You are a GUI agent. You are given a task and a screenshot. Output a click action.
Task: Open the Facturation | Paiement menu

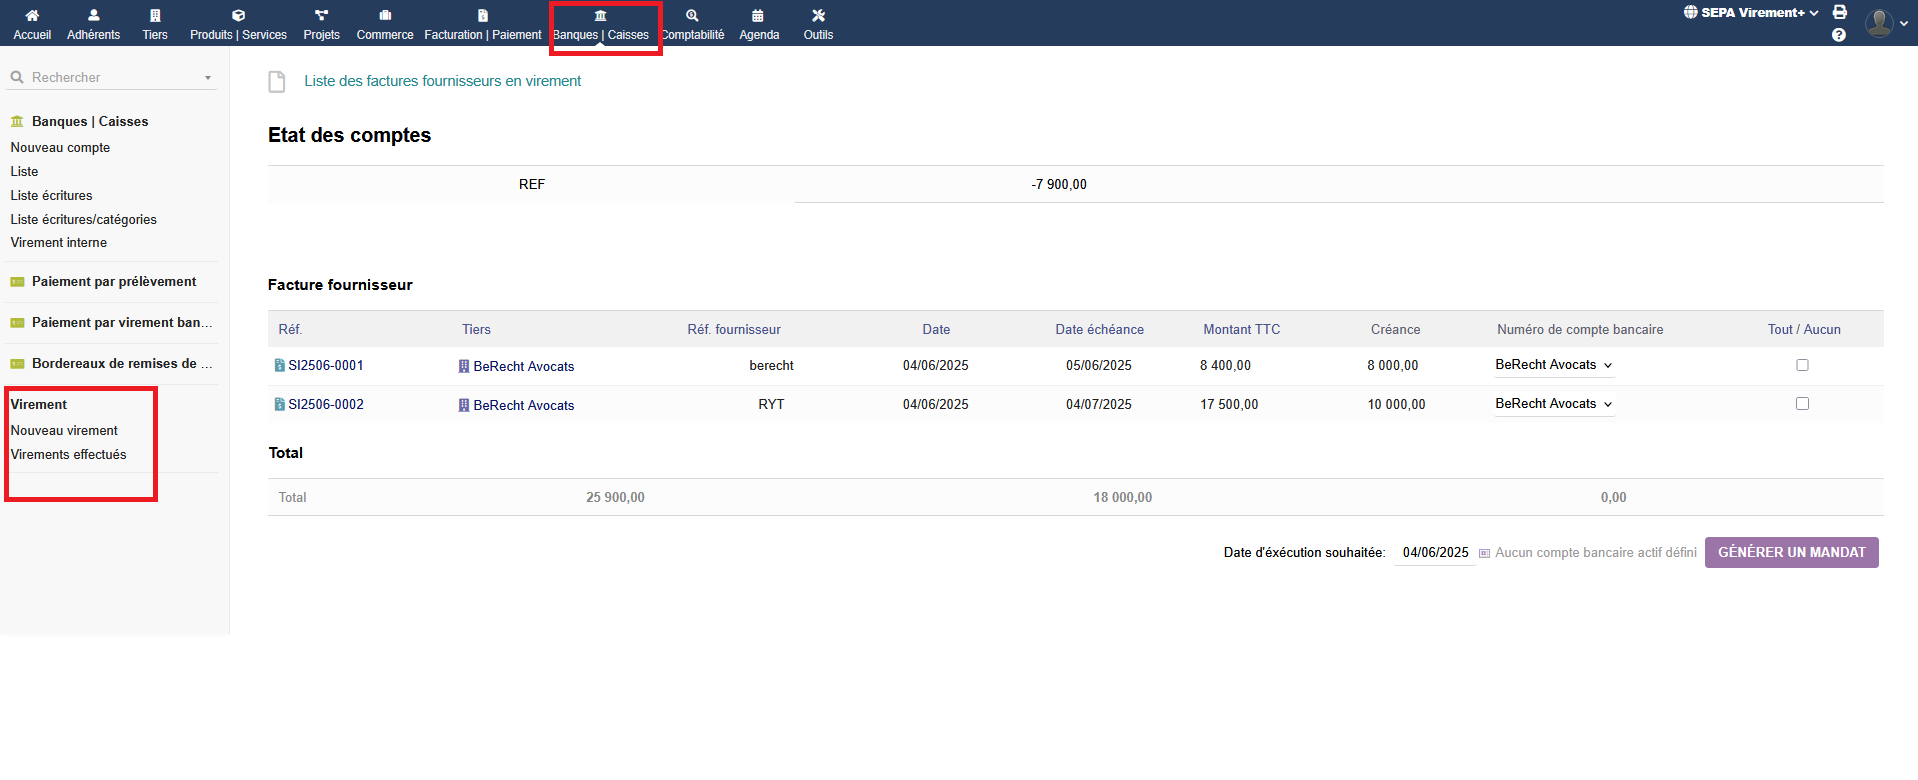tap(482, 24)
